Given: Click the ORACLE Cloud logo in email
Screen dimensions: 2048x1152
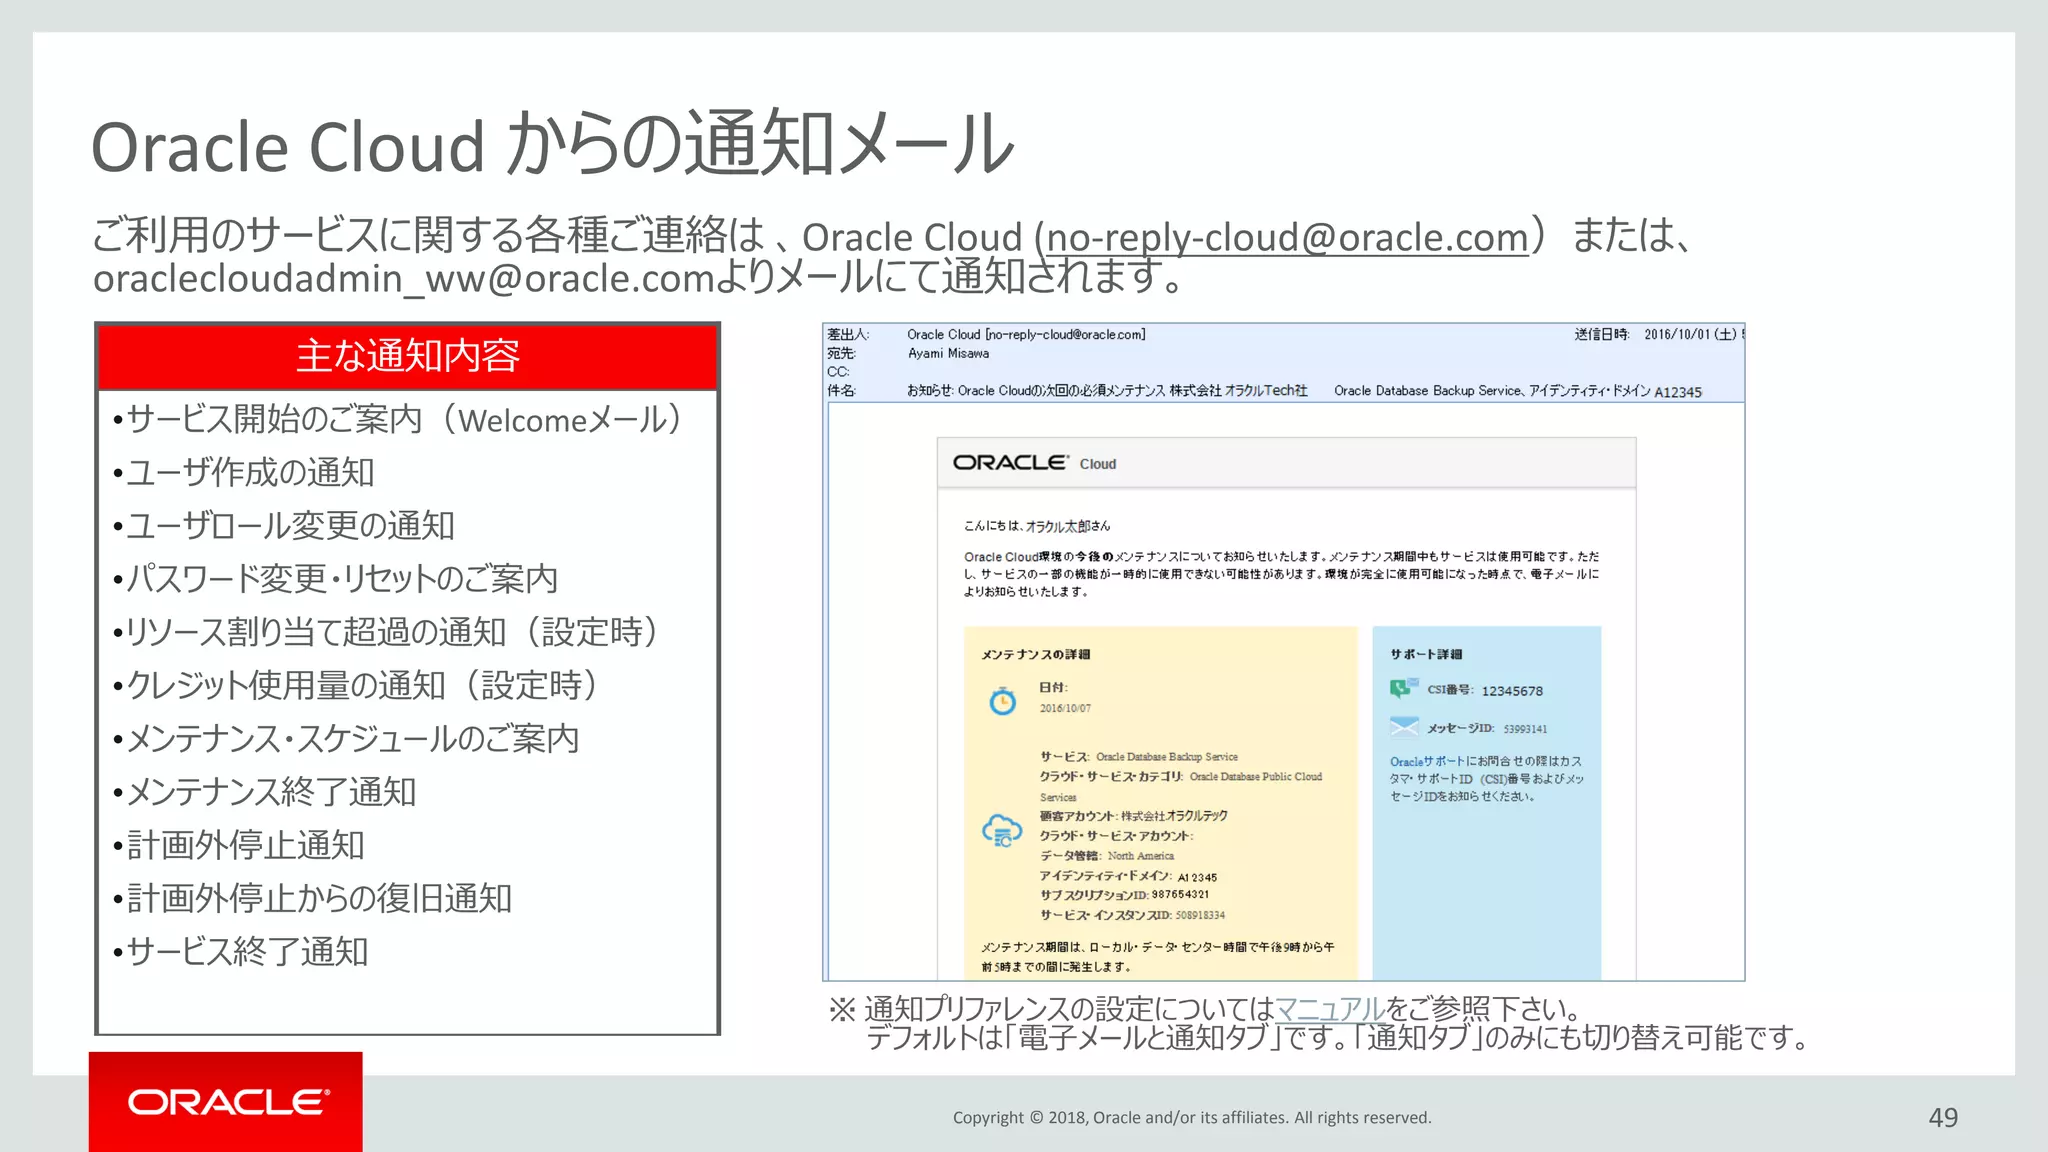Looking at the screenshot, I should (x=1034, y=463).
